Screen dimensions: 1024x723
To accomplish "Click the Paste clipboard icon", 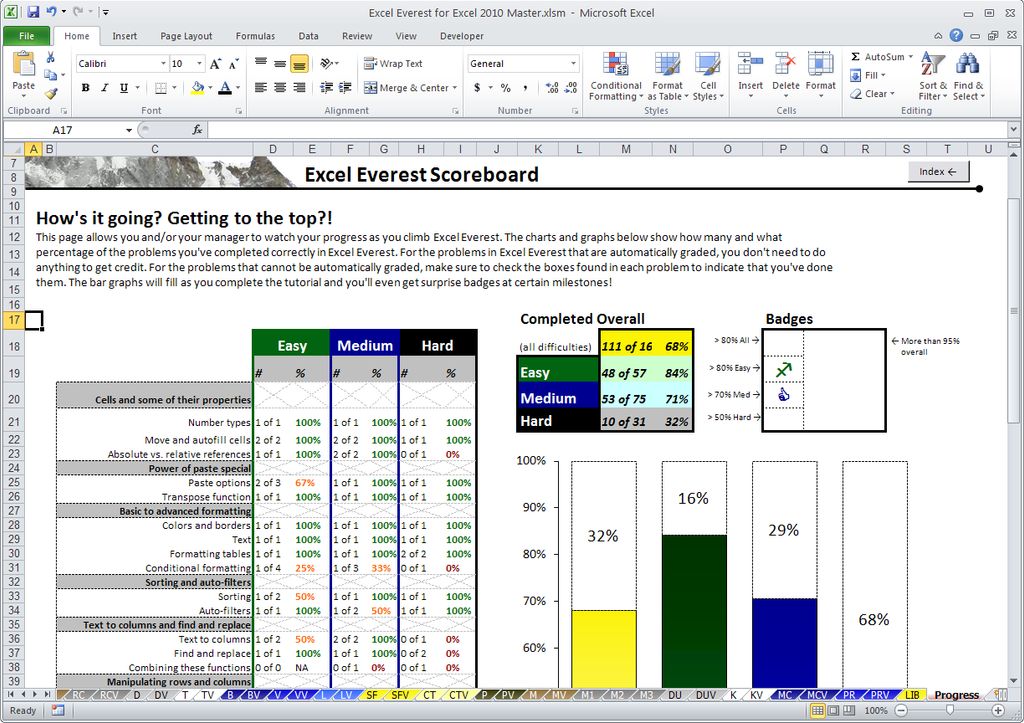I will pyautogui.click(x=24, y=65).
